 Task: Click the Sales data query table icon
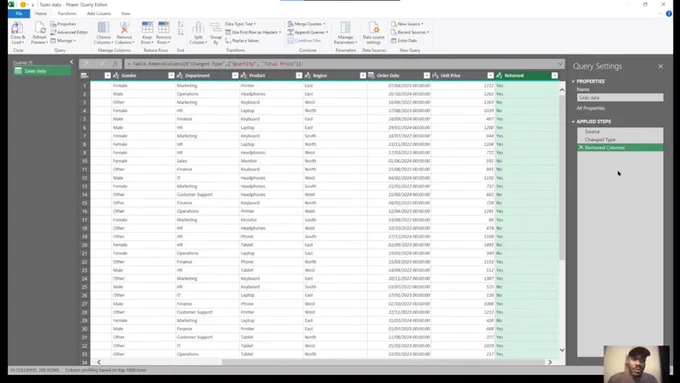point(18,71)
